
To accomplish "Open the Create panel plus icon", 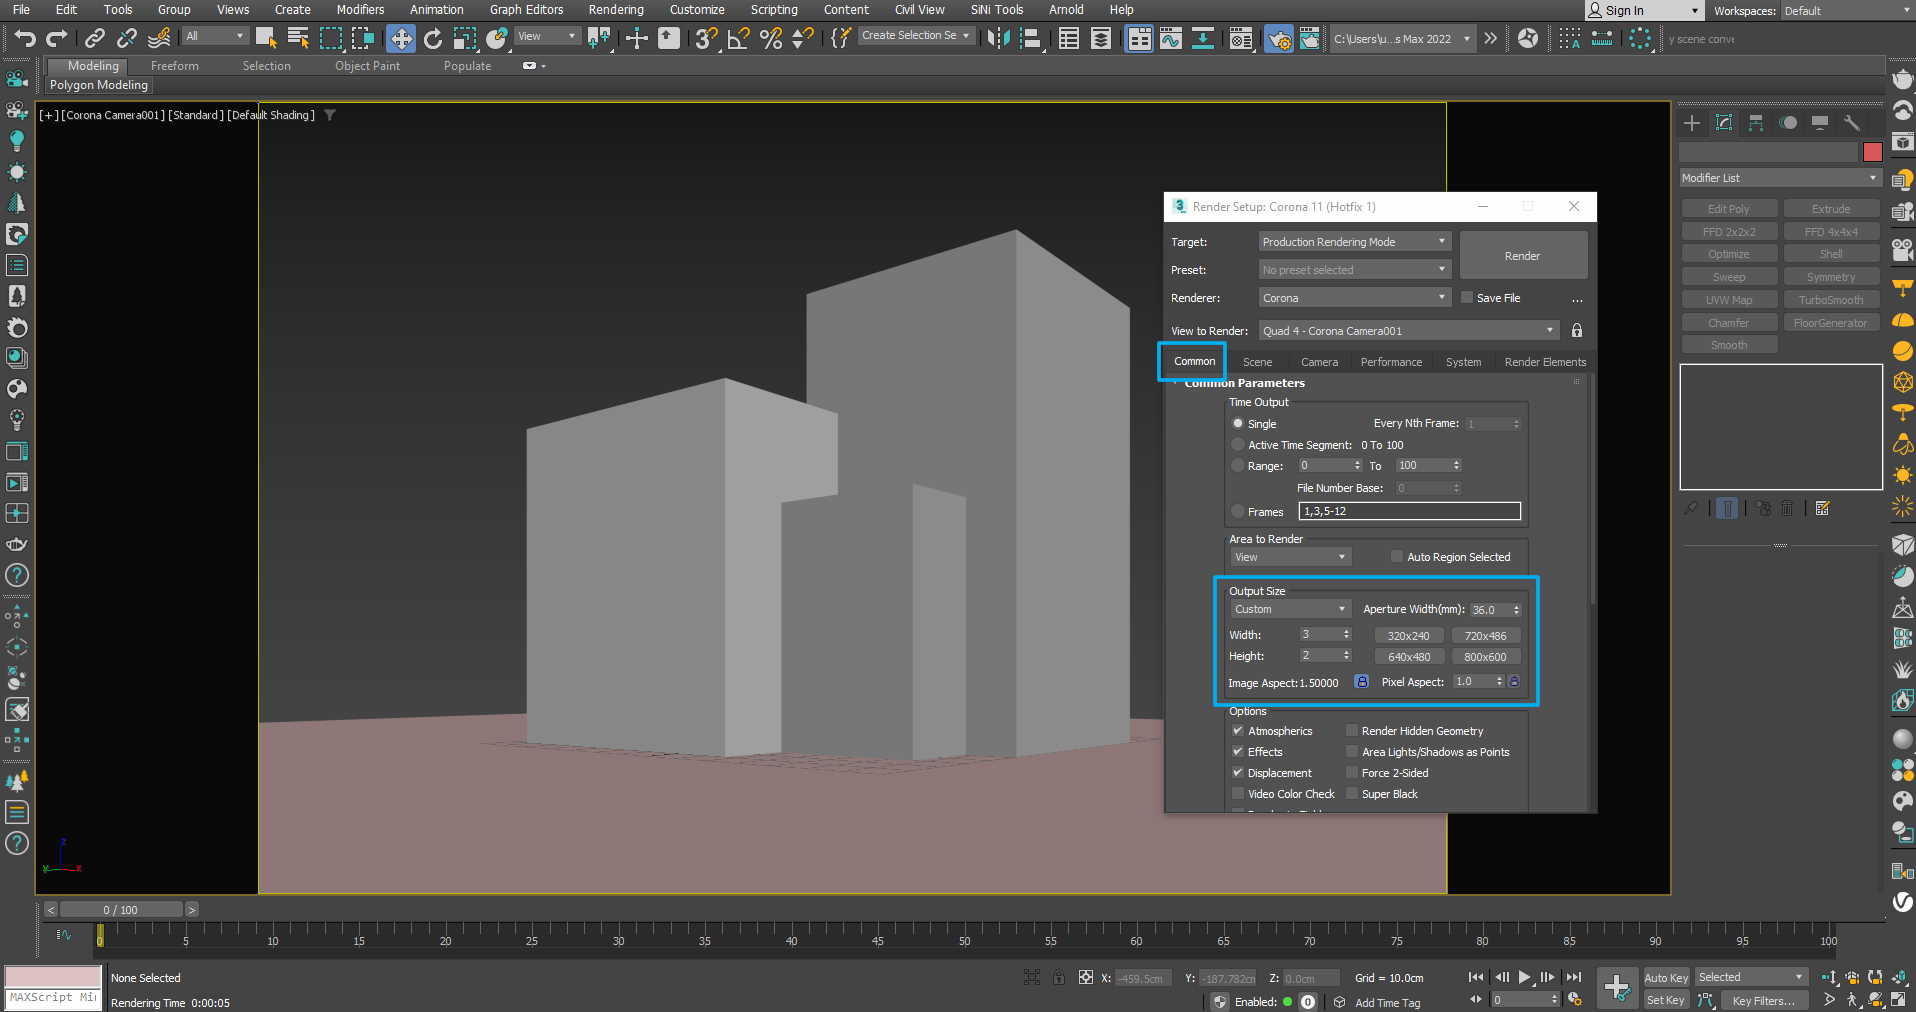I will coord(1692,123).
